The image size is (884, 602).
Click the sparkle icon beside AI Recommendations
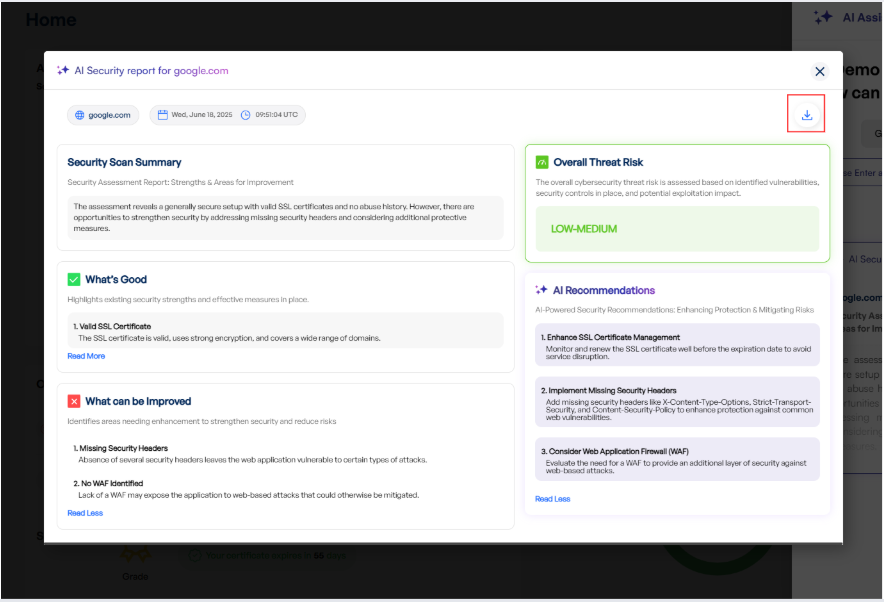542,290
